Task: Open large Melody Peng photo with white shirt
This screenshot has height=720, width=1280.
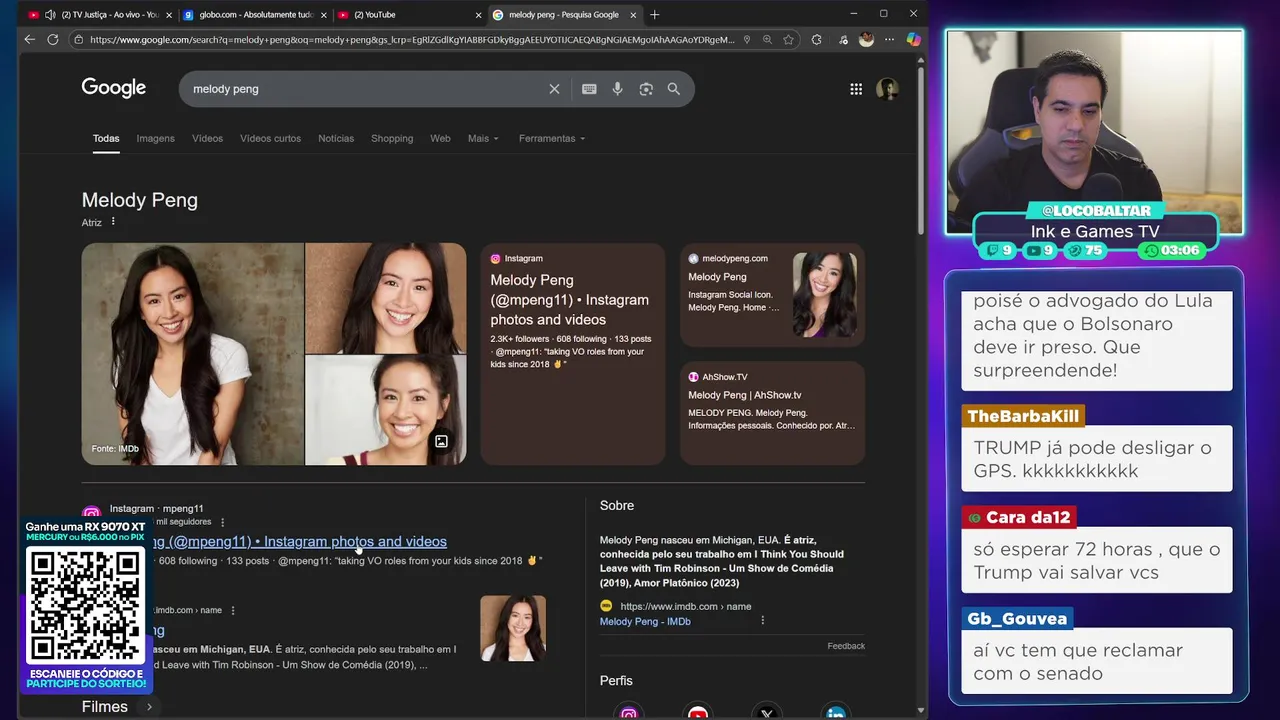Action: click(x=192, y=354)
